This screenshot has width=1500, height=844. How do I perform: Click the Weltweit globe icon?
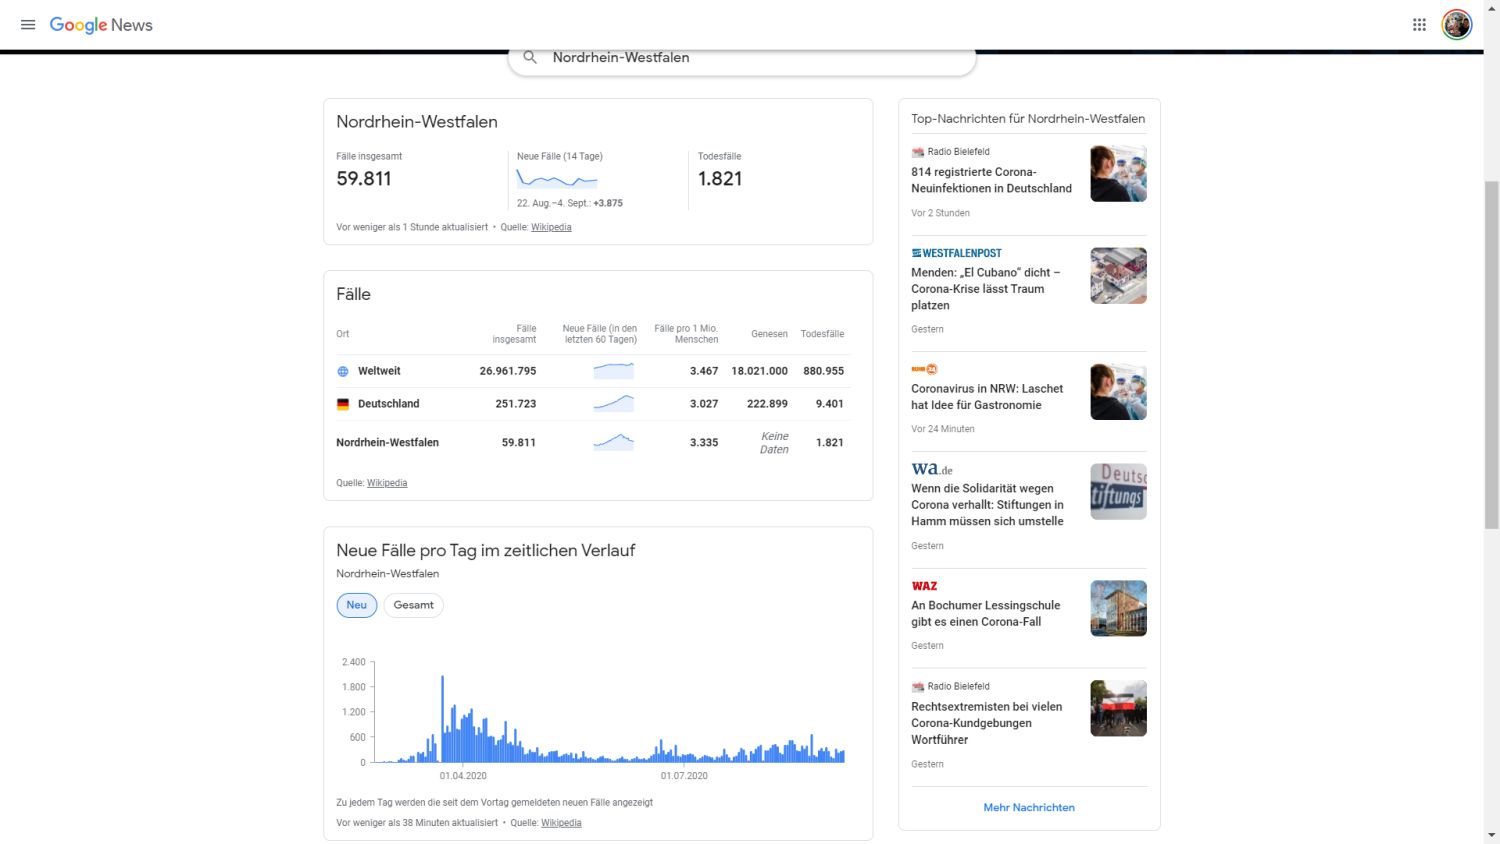click(343, 371)
